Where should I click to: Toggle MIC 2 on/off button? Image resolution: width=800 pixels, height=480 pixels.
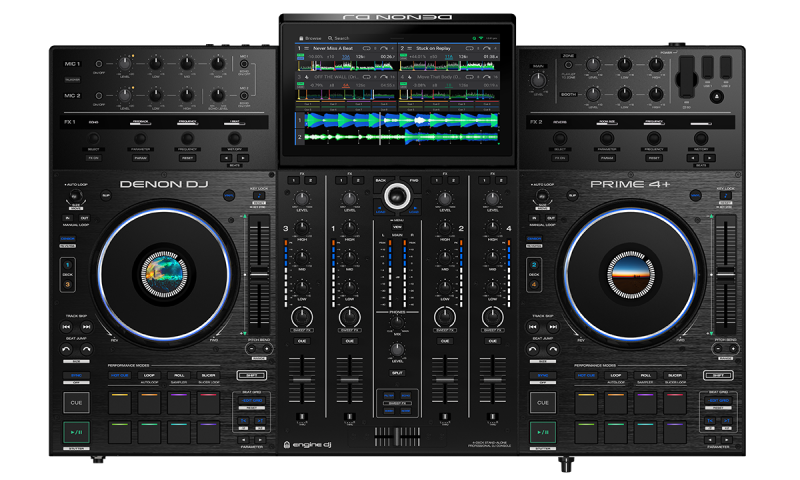coord(98,95)
